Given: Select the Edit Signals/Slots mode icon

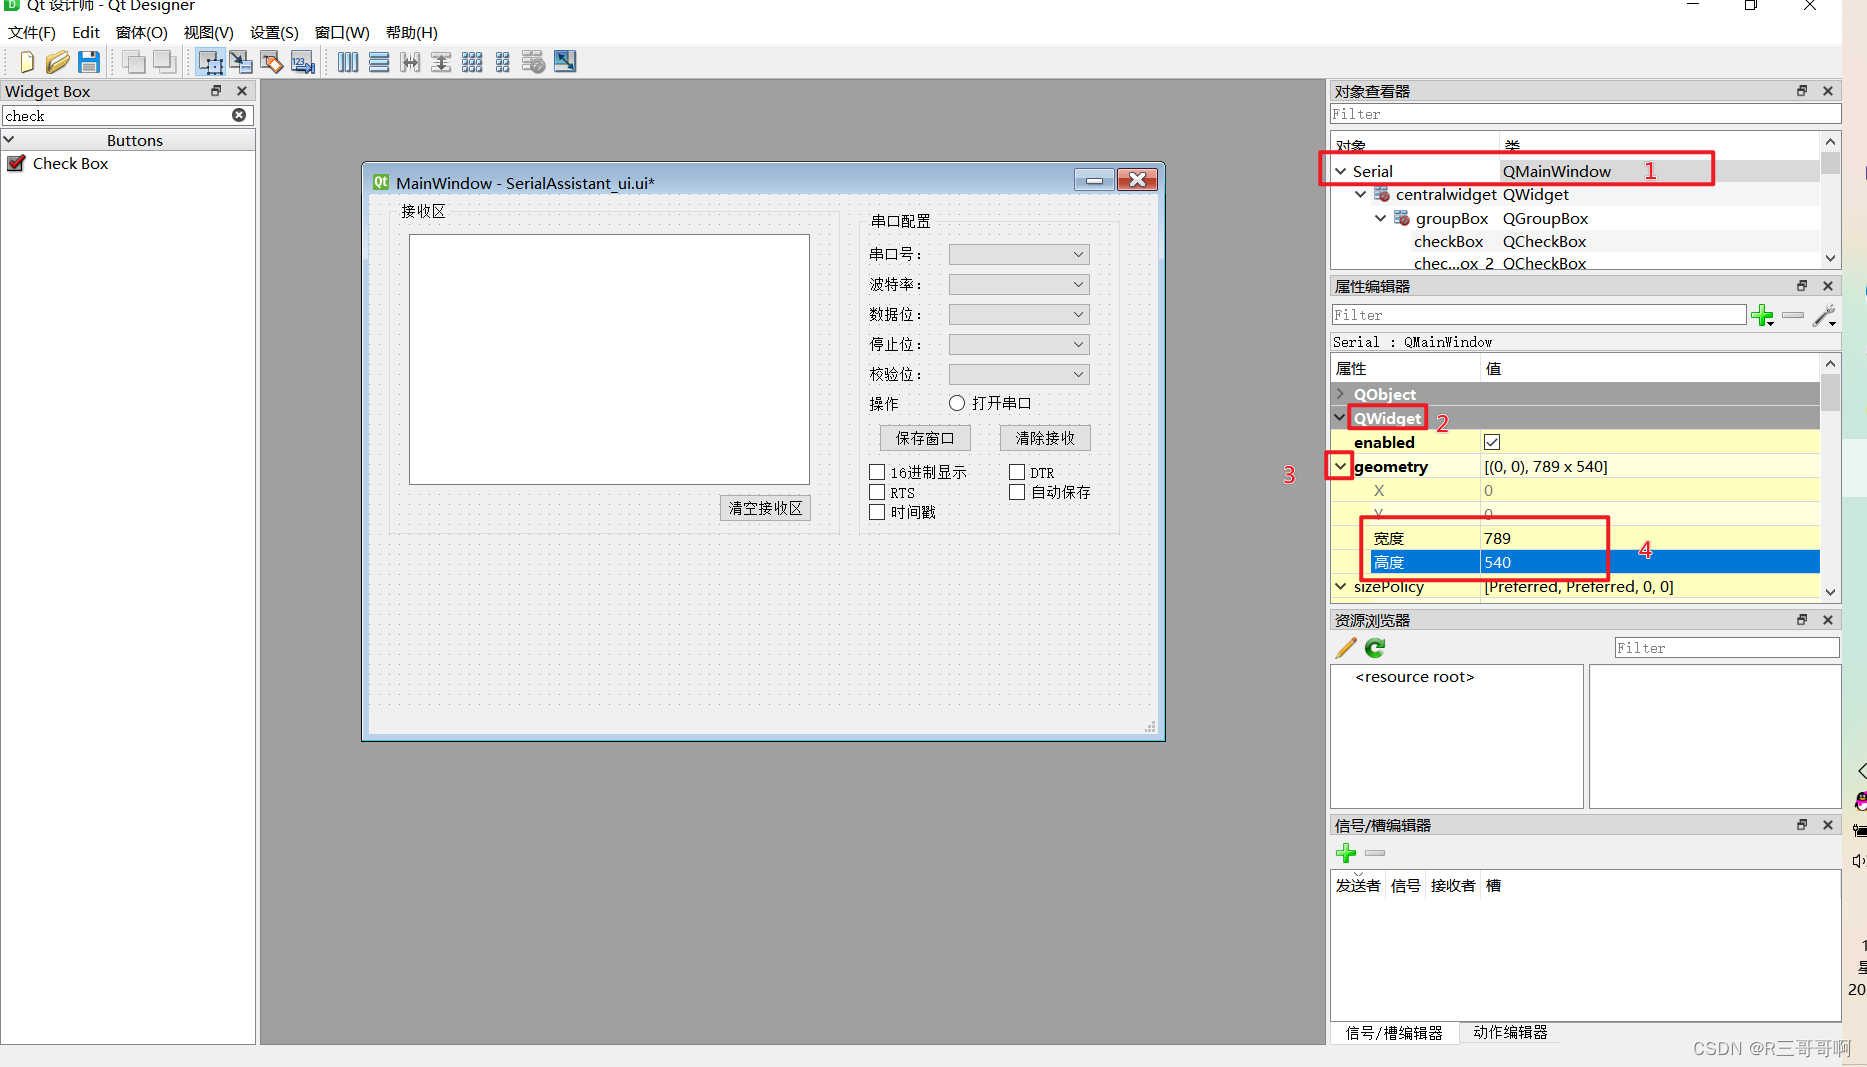Looking at the screenshot, I should point(241,62).
